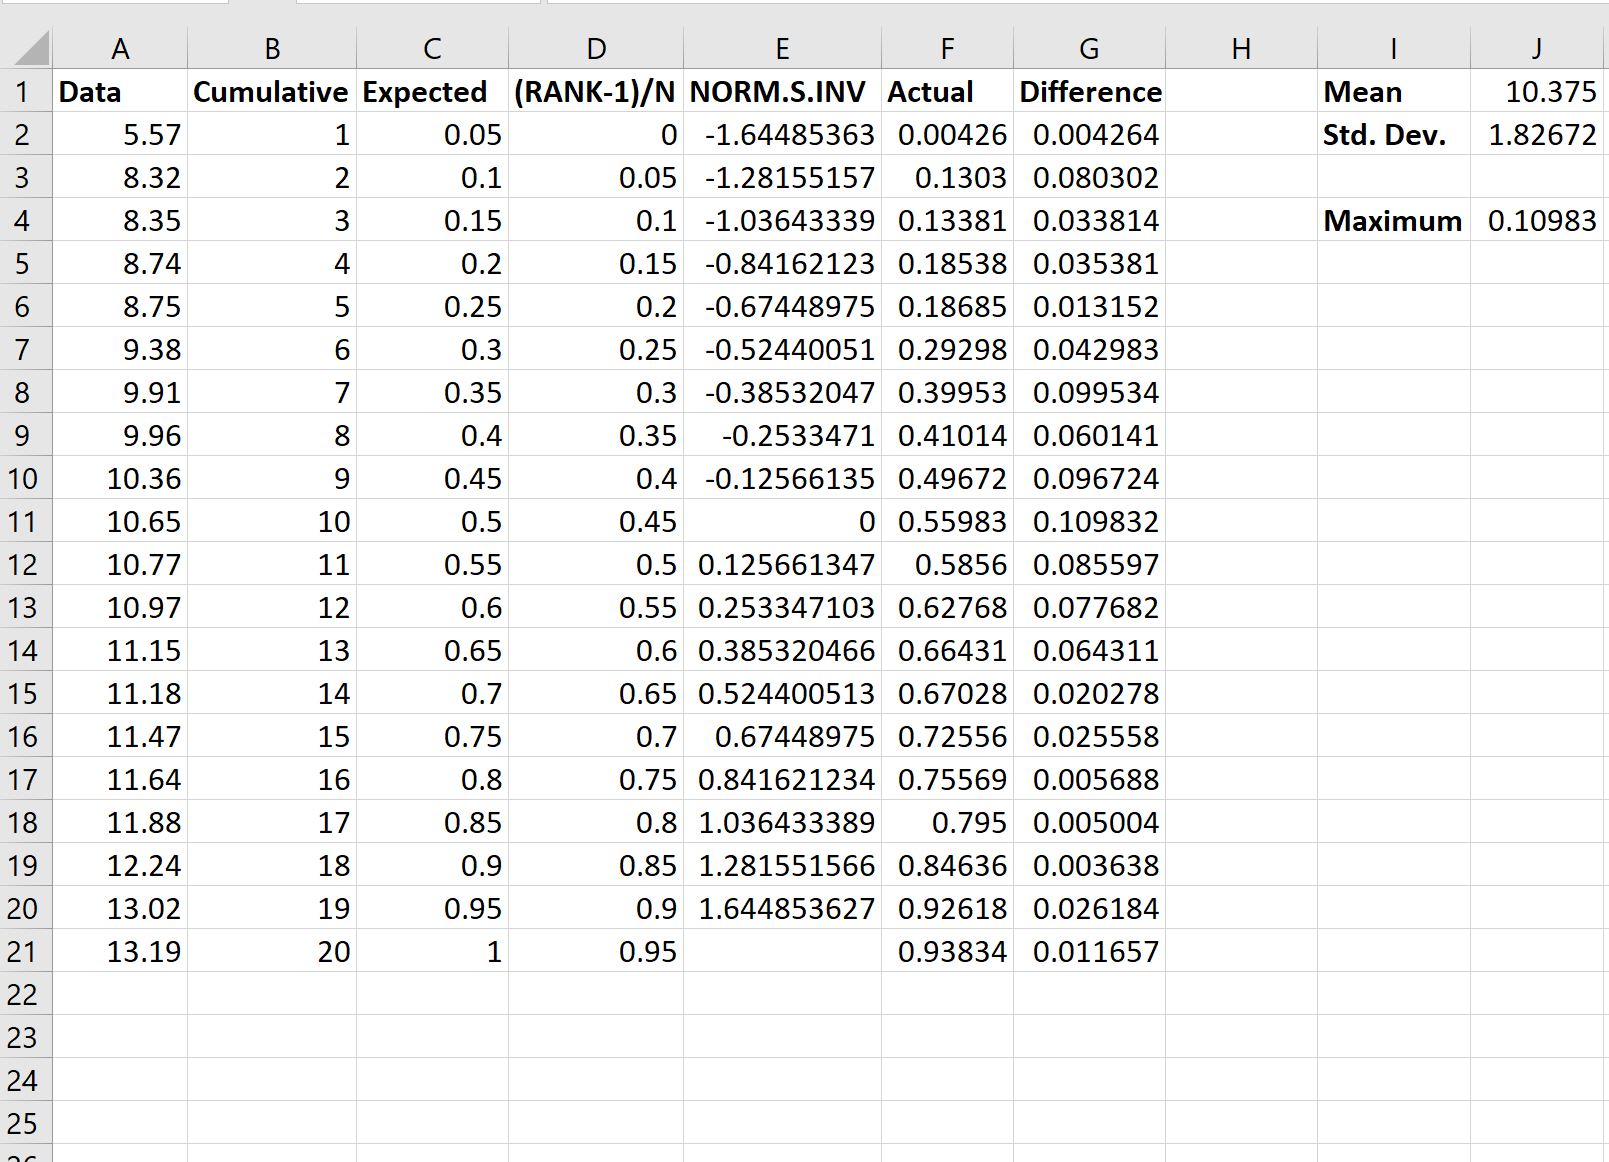The image size is (1609, 1162).
Task: Select the Actual value 0.93834 in row 21
Action: click(x=947, y=951)
